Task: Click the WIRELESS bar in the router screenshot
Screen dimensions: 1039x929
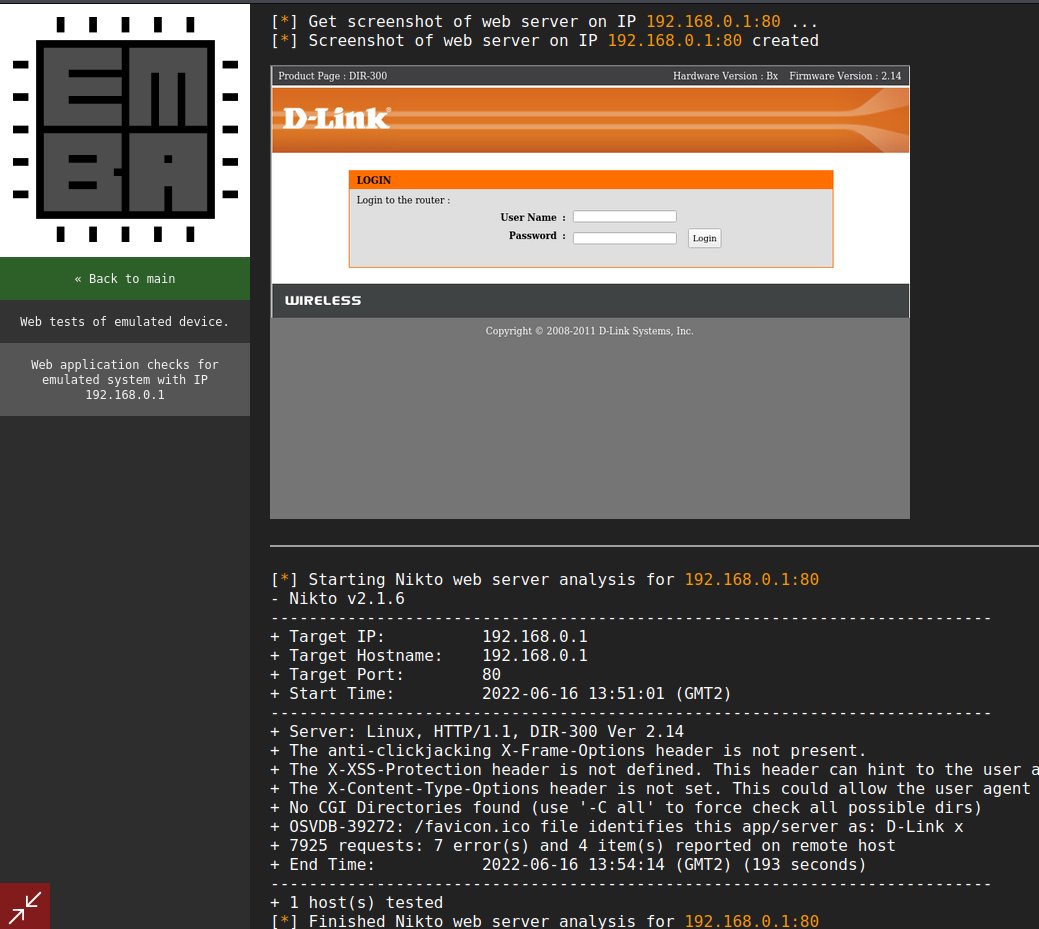Action: [590, 300]
